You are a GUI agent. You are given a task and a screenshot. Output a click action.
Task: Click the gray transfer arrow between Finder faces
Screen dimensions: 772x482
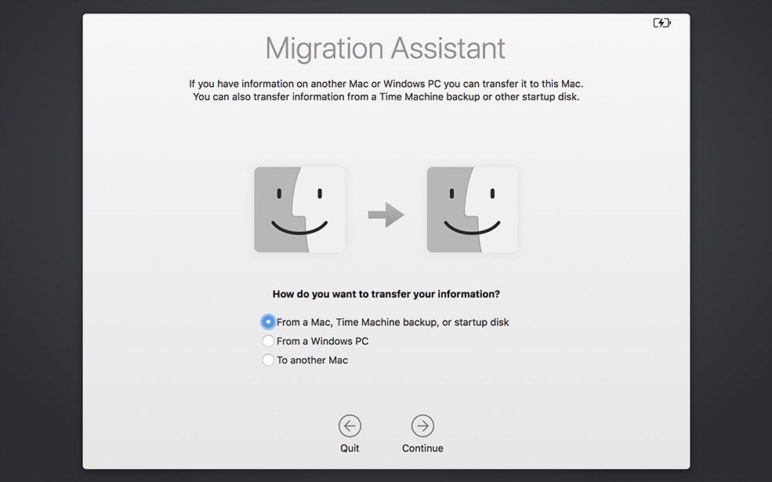(x=386, y=215)
